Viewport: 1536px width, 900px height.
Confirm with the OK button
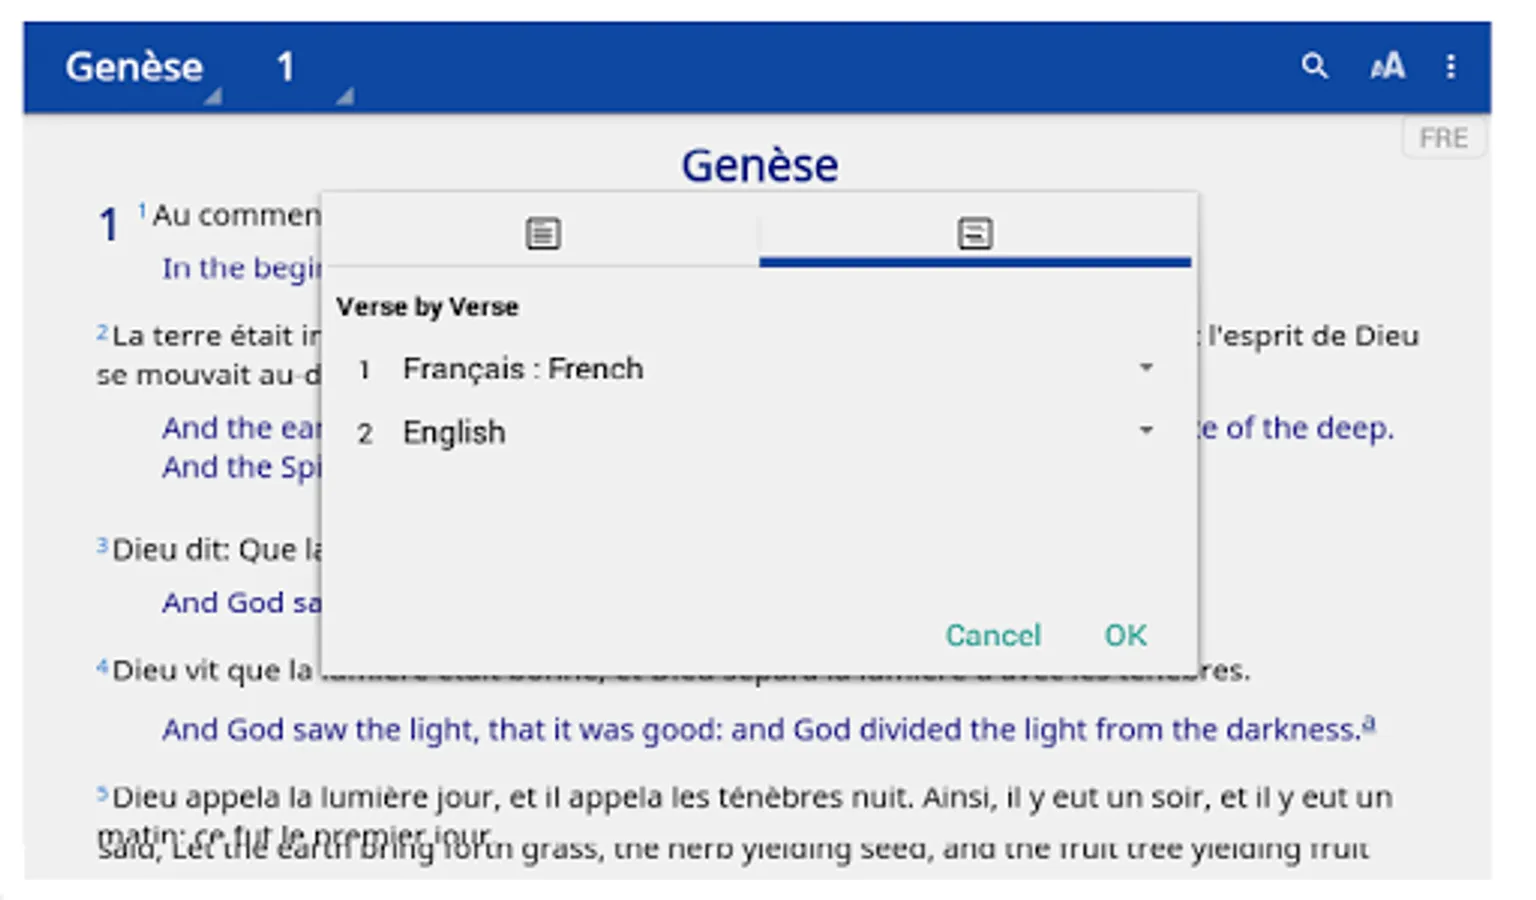(1125, 635)
